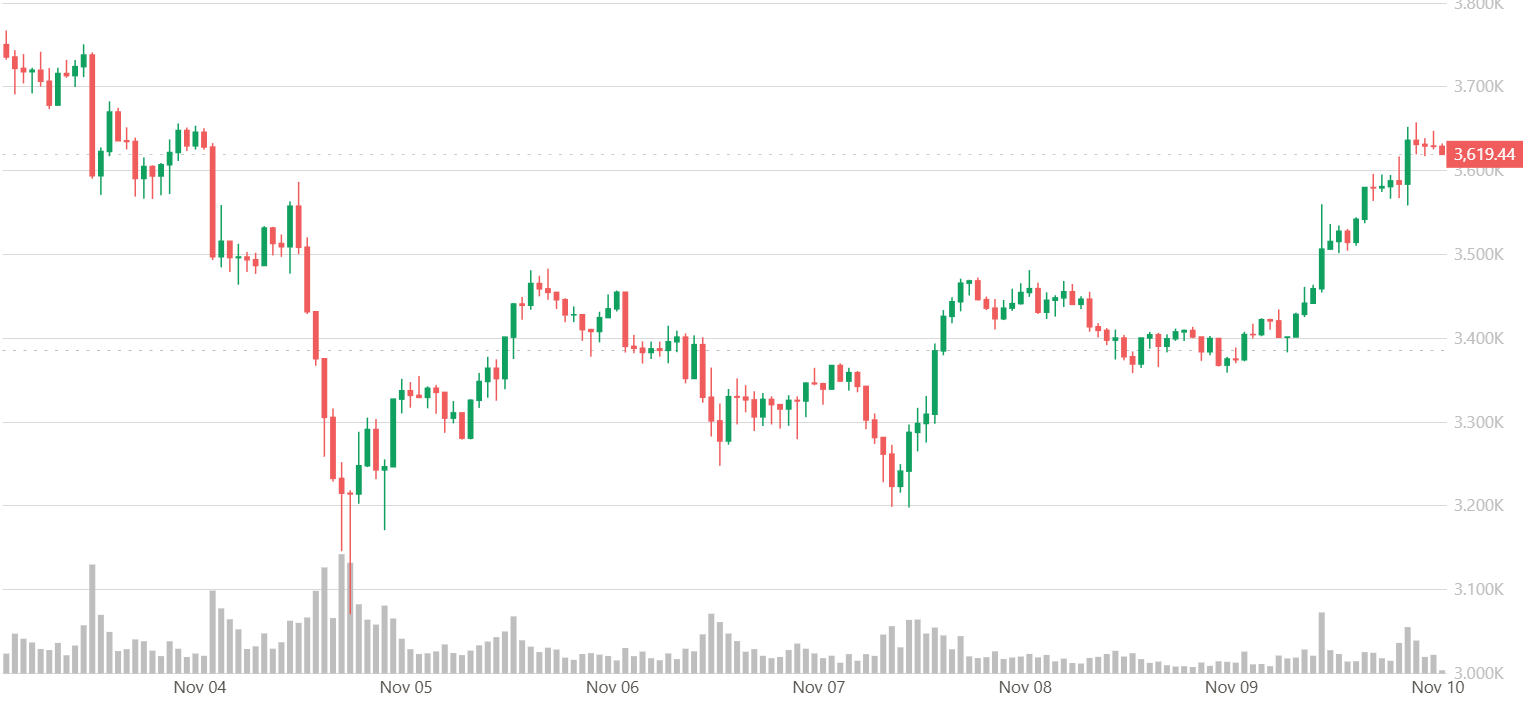Click the Nov 10 date label
The image size is (1530, 708).
[x=1437, y=688]
